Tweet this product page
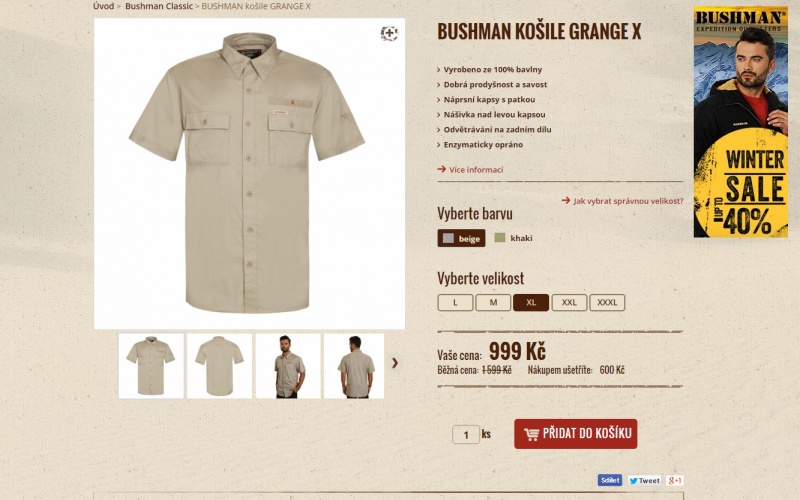800x500 pixels. tap(644, 480)
